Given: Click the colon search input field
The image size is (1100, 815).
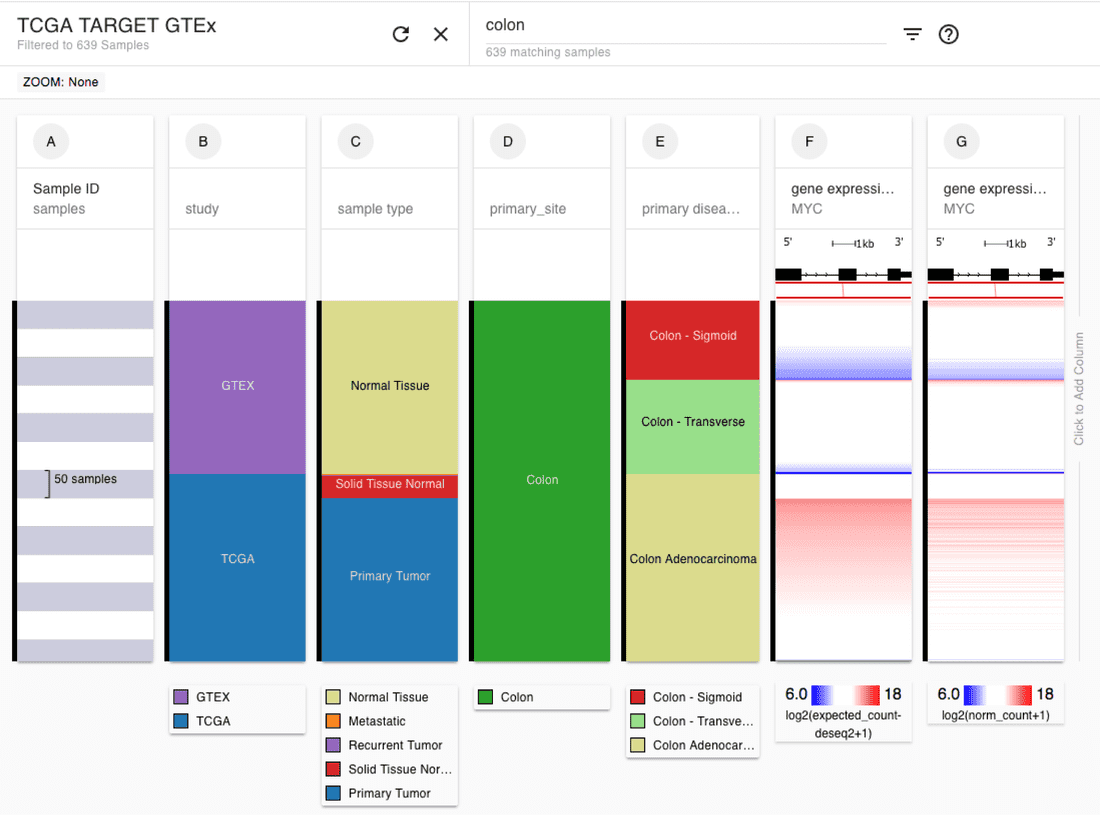Looking at the screenshot, I should [x=685, y=26].
